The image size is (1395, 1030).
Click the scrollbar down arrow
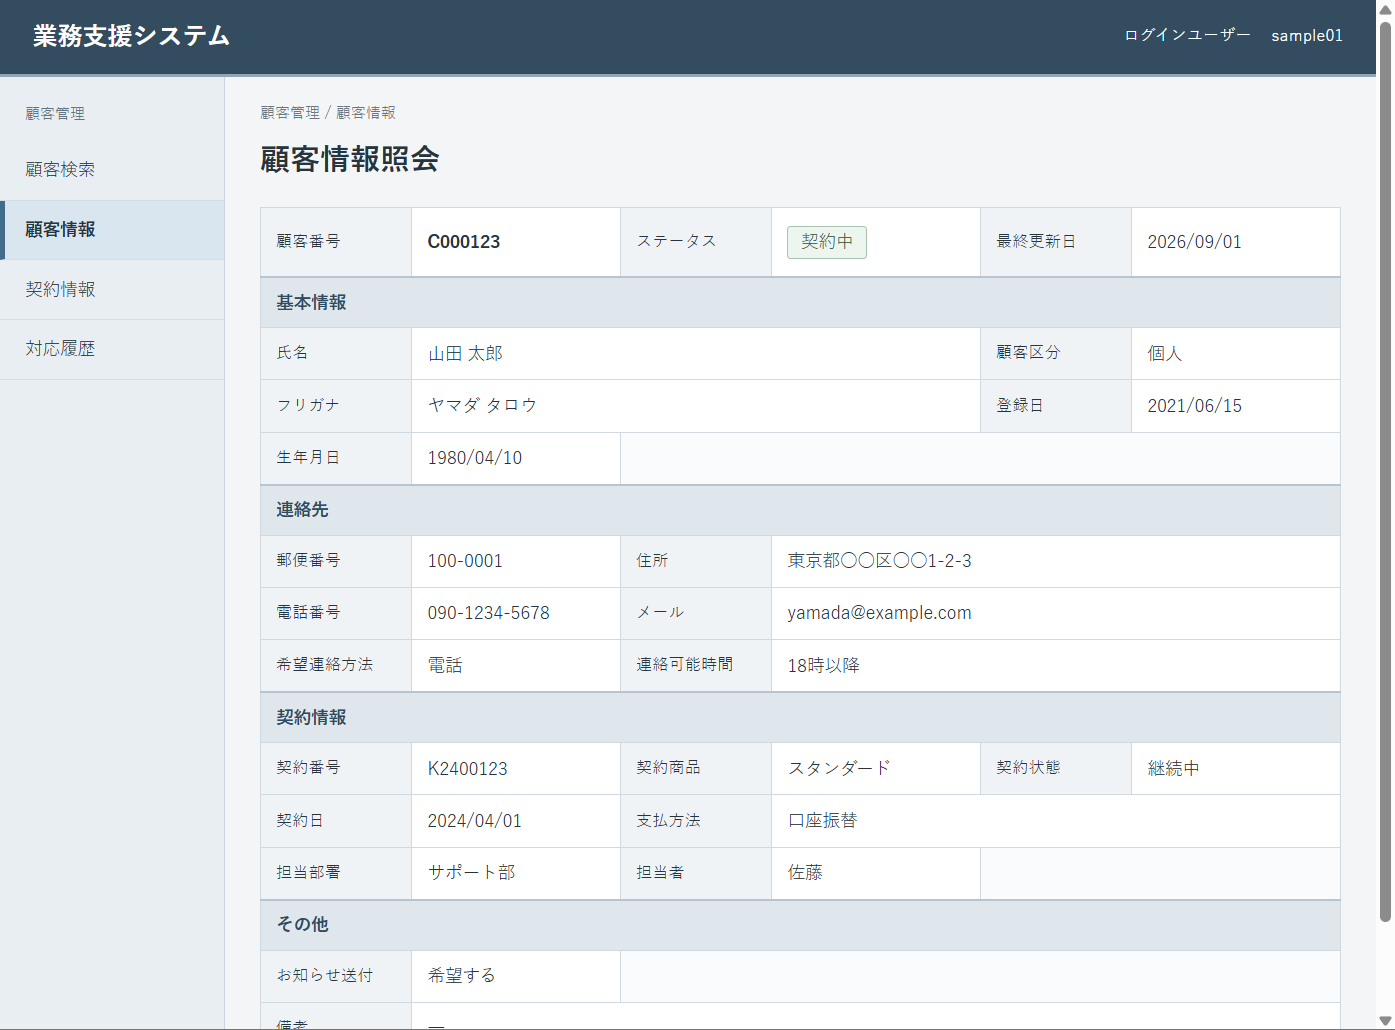(x=1385, y=1020)
